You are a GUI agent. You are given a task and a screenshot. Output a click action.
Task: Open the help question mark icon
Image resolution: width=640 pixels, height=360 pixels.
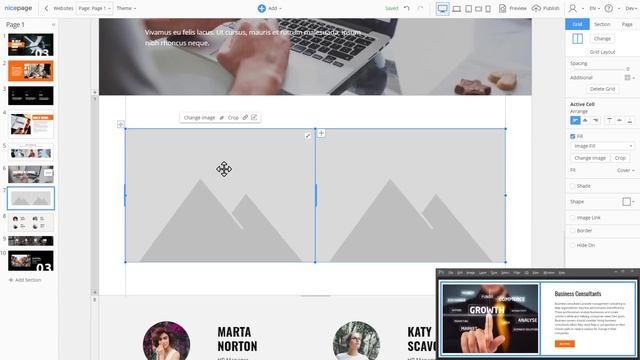609,8
